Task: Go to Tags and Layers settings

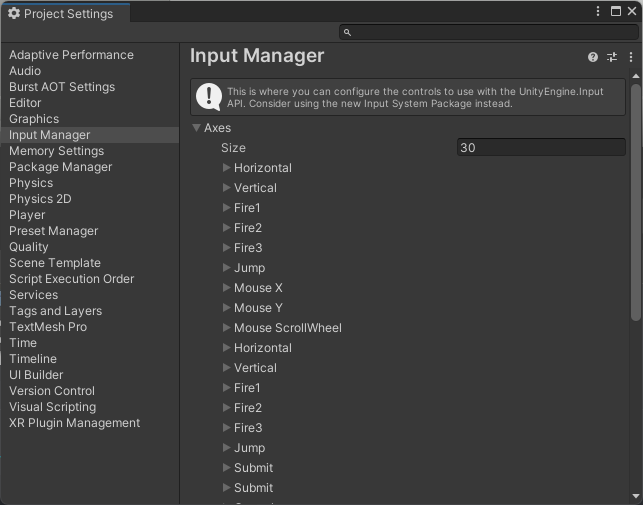Action: click(x=55, y=311)
